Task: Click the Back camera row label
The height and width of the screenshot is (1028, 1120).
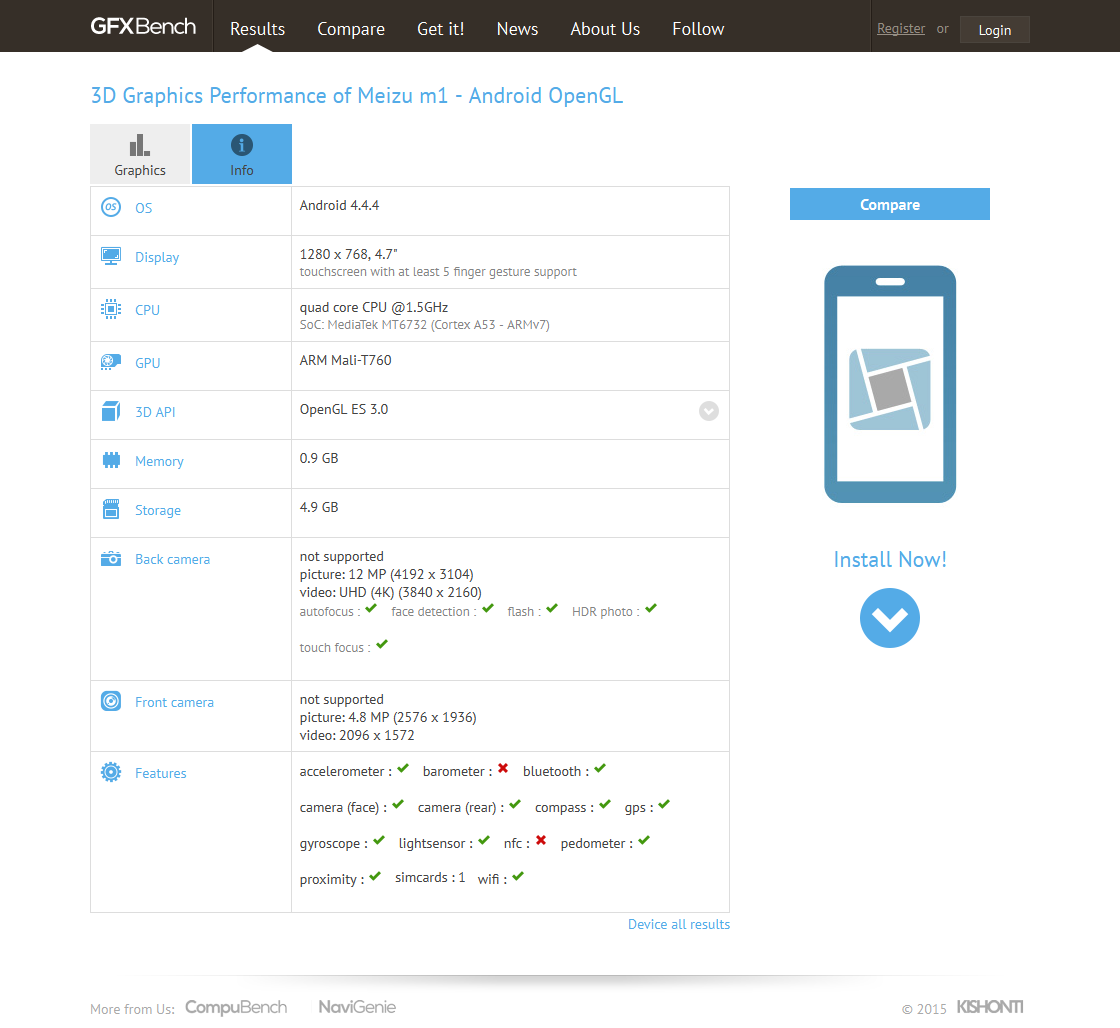Action: tap(172, 559)
